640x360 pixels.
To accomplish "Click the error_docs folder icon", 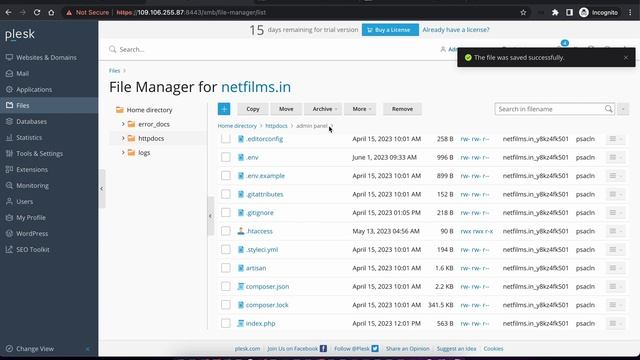I will [x=131, y=124].
